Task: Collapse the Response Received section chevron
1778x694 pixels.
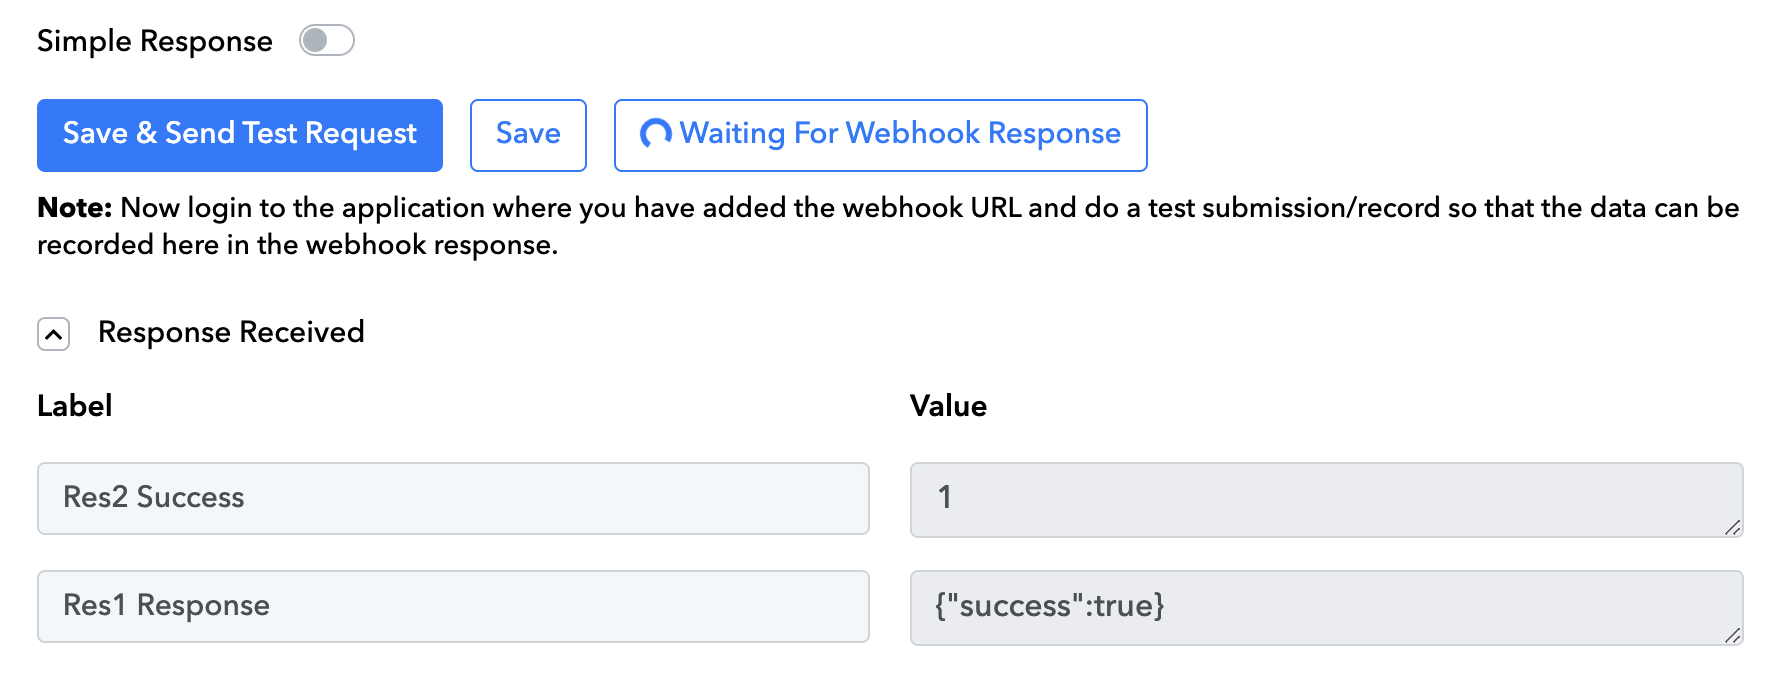Action: 54,334
